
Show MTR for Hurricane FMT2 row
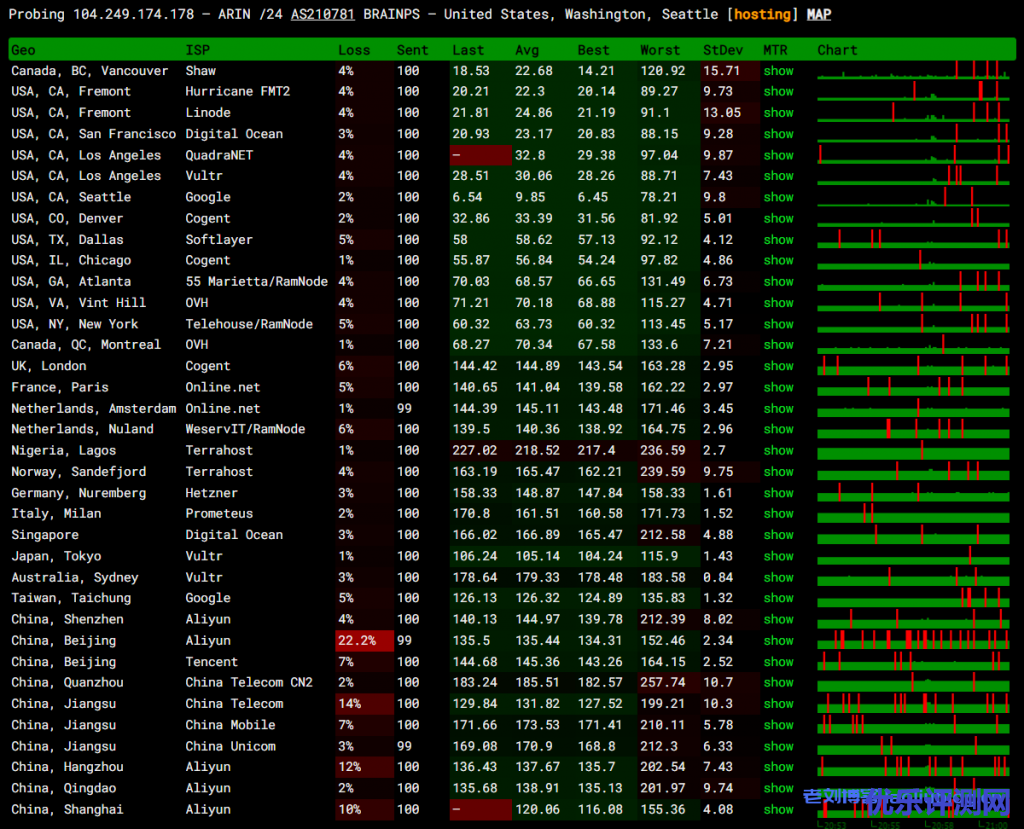click(778, 92)
